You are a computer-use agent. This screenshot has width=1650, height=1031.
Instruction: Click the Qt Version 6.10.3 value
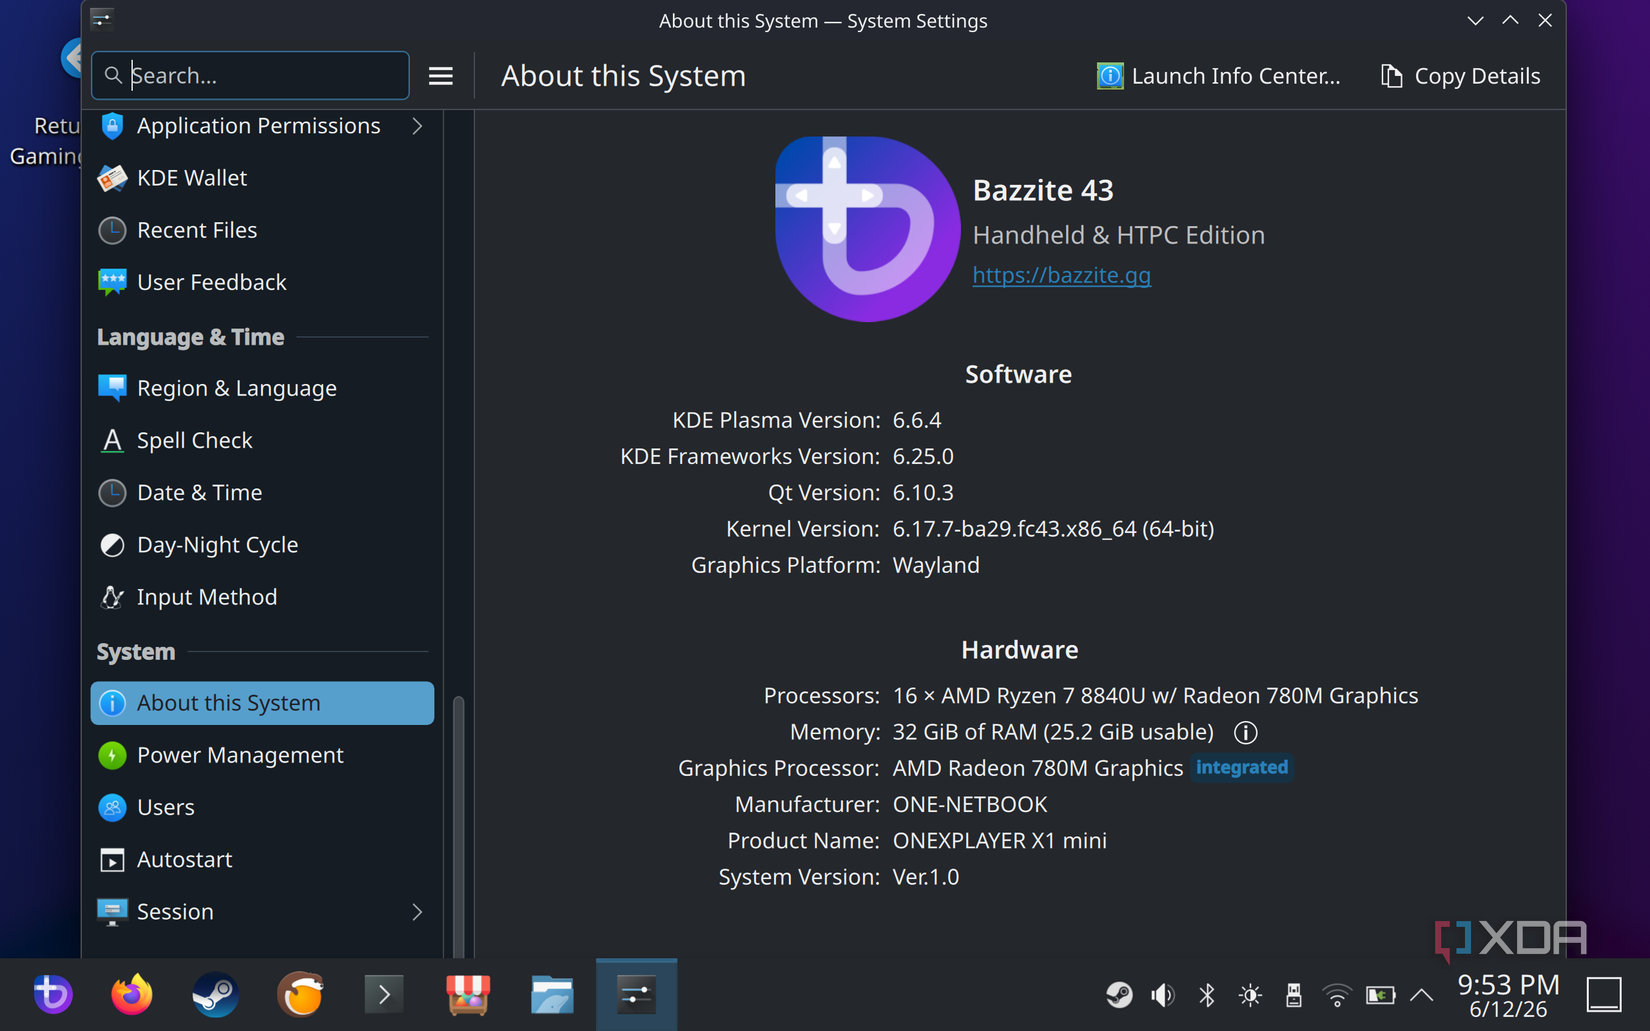[923, 493]
